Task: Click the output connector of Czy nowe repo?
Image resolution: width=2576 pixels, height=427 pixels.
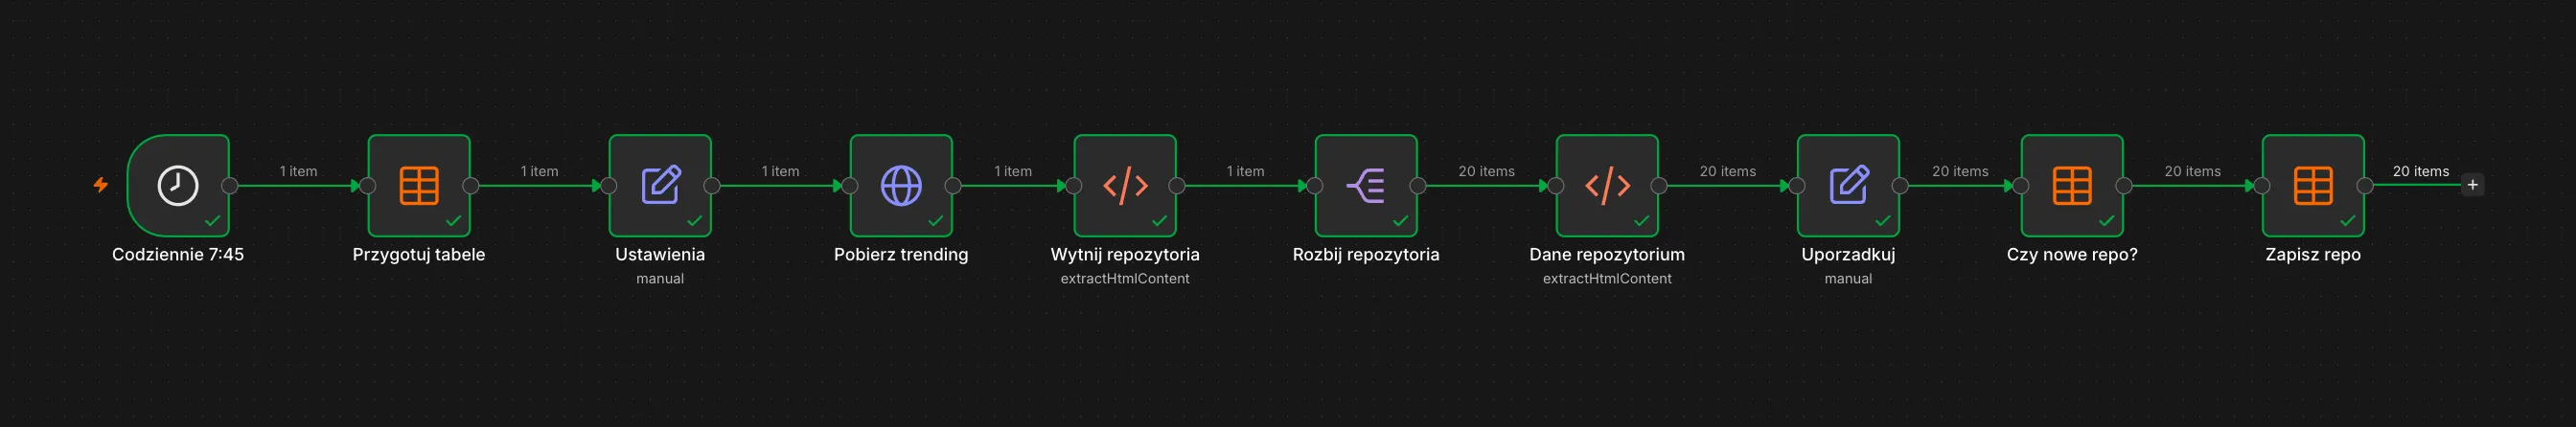Action: (2124, 185)
